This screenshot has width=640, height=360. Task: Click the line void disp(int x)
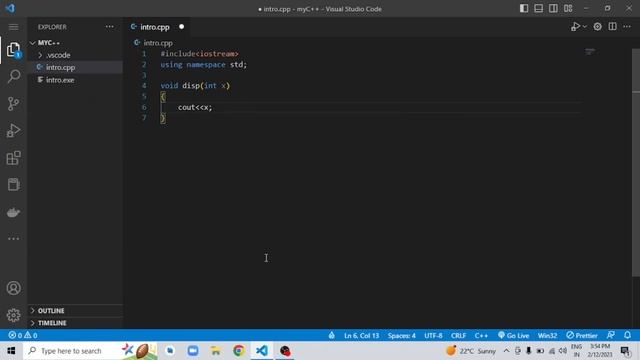click(x=195, y=86)
